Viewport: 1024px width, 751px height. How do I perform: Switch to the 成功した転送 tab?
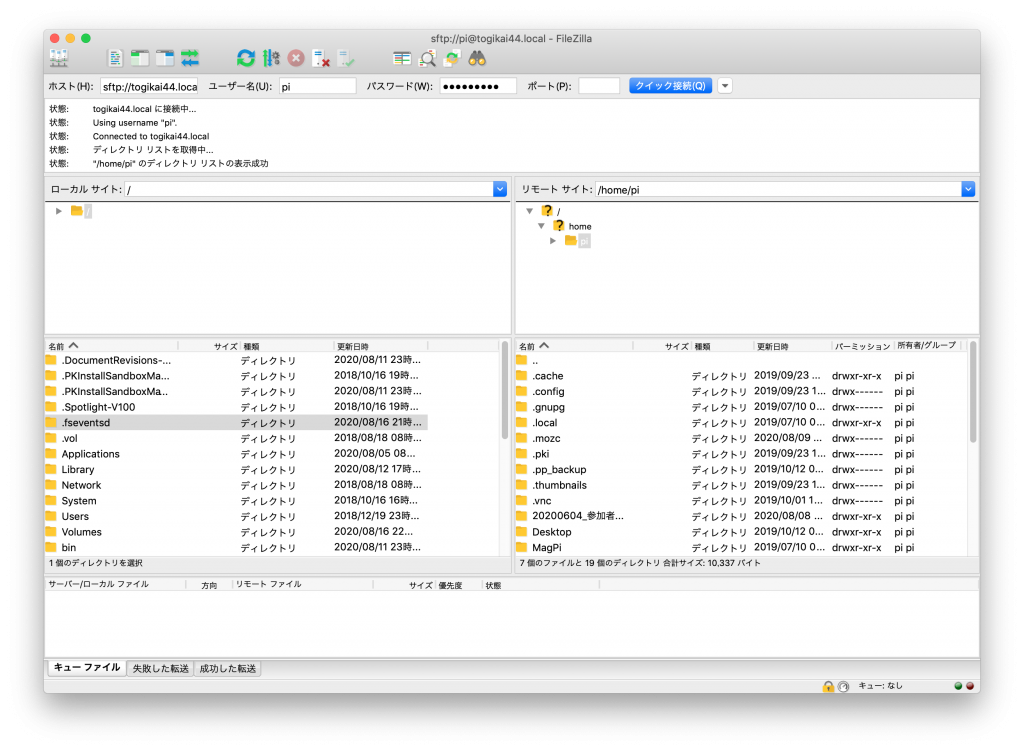click(228, 668)
